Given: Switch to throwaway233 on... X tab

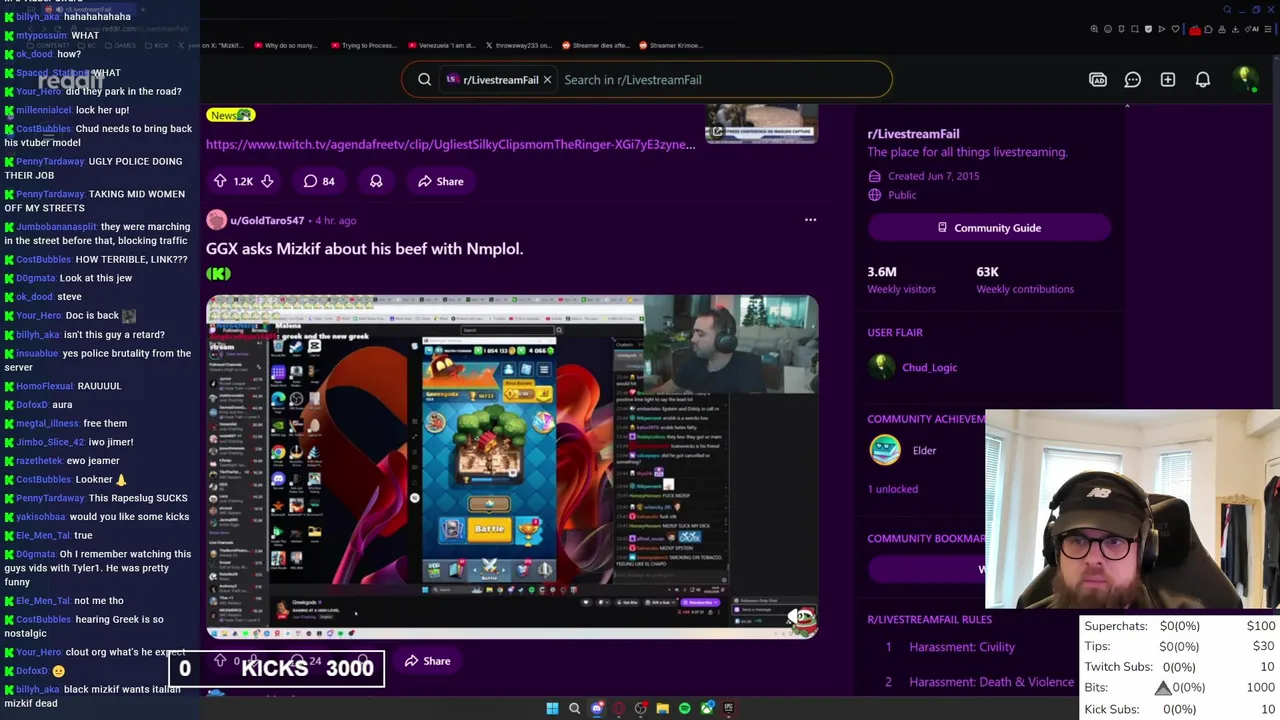Looking at the screenshot, I should tap(518, 45).
